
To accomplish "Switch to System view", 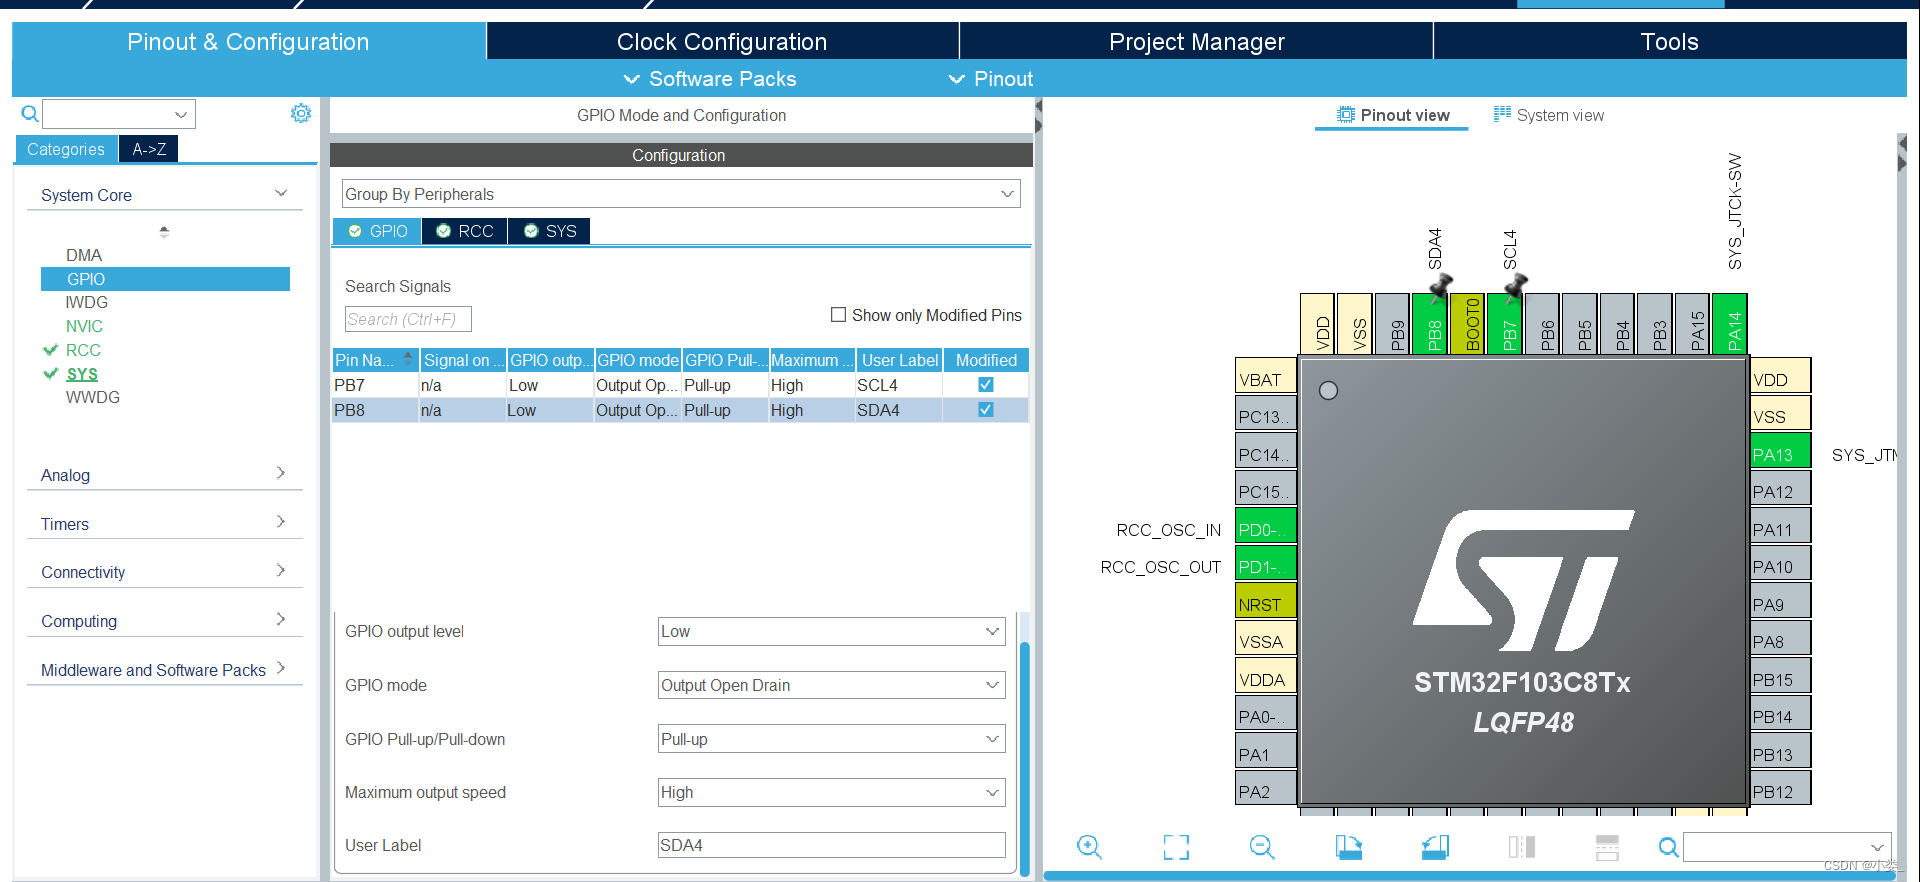I will coord(1548,115).
